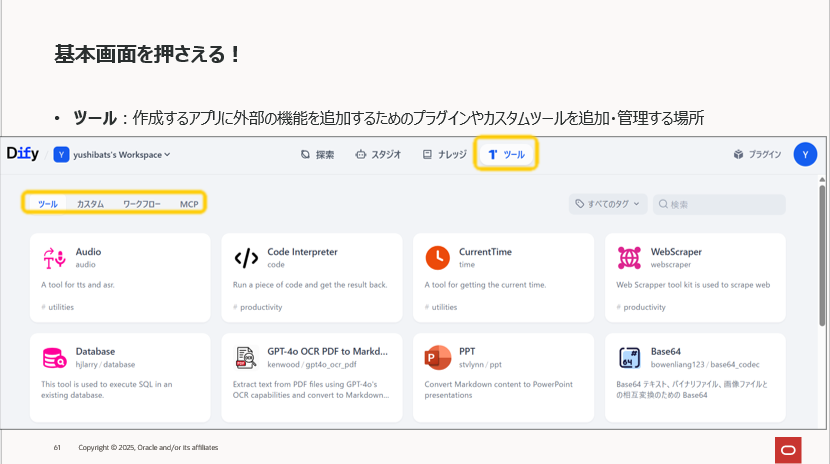Go to スタジオ in the top navigation

(x=378, y=154)
